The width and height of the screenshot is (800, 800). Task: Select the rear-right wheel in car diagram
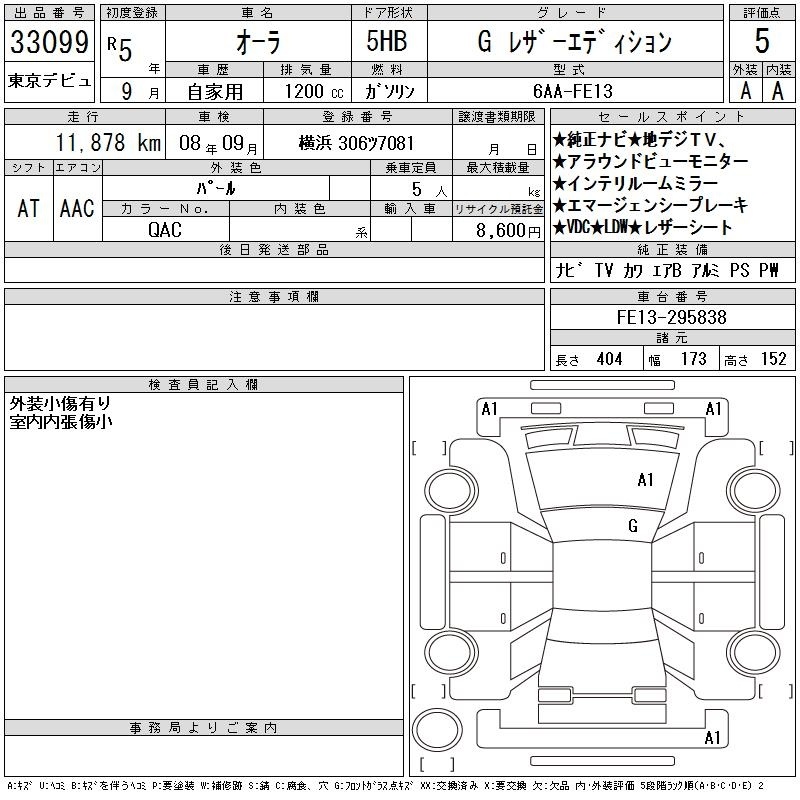(x=753, y=652)
